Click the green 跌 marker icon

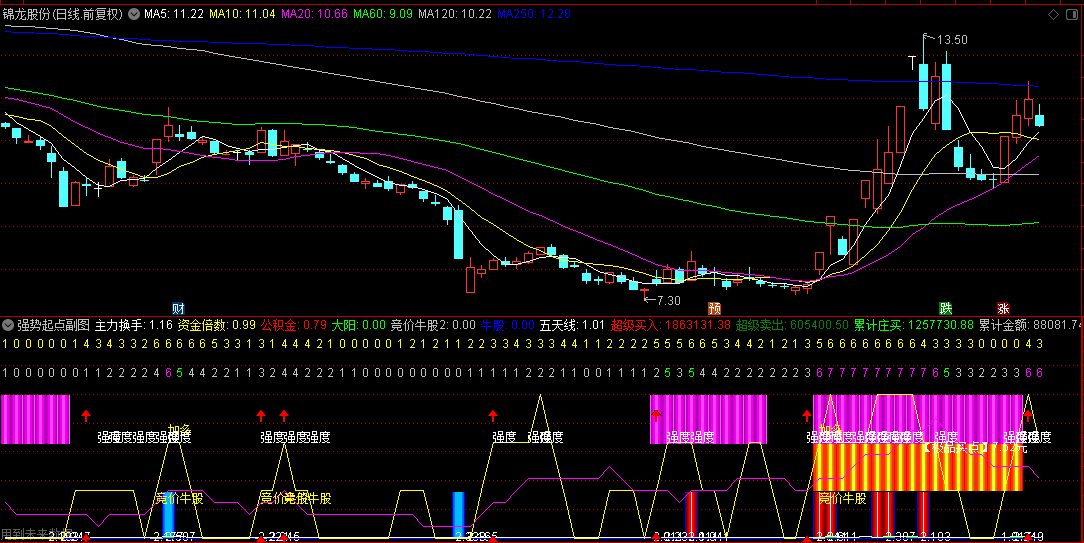point(945,309)
